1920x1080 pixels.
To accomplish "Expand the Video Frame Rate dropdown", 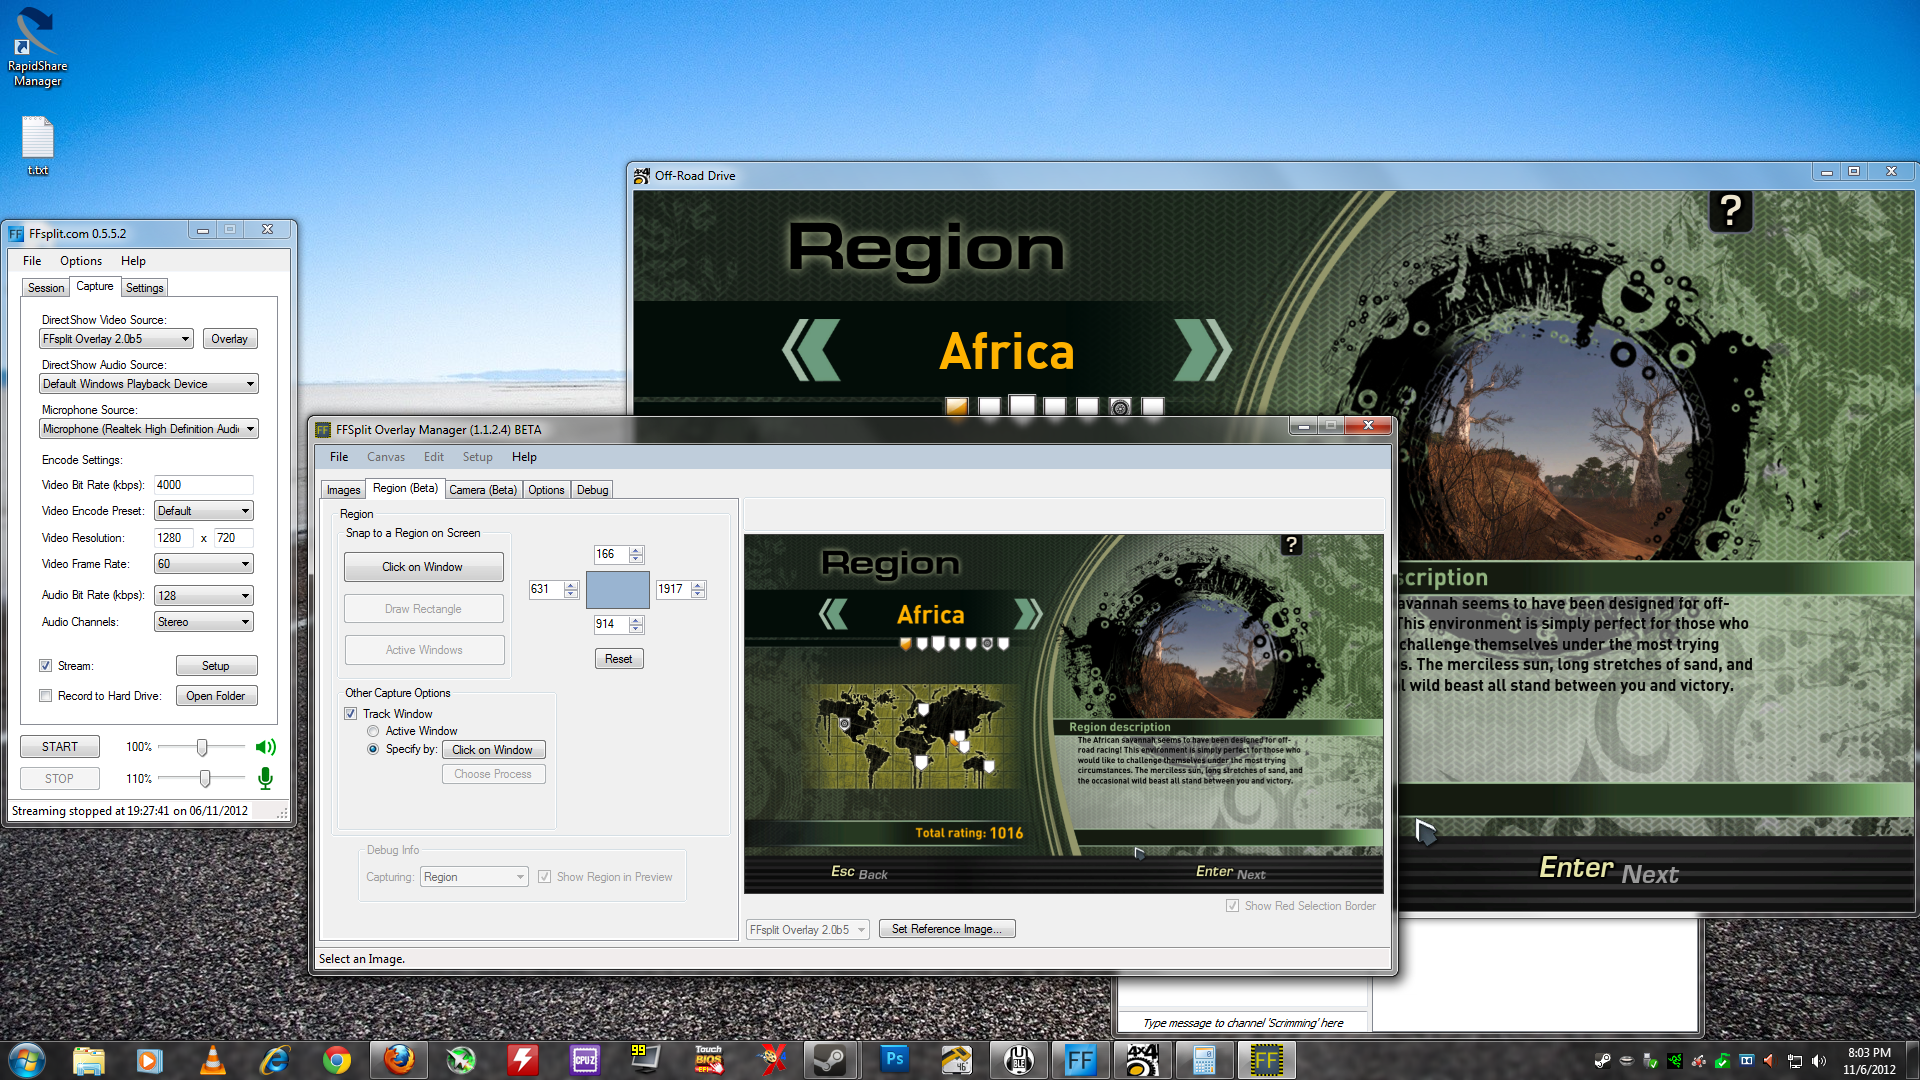I will tap(204, 564).
